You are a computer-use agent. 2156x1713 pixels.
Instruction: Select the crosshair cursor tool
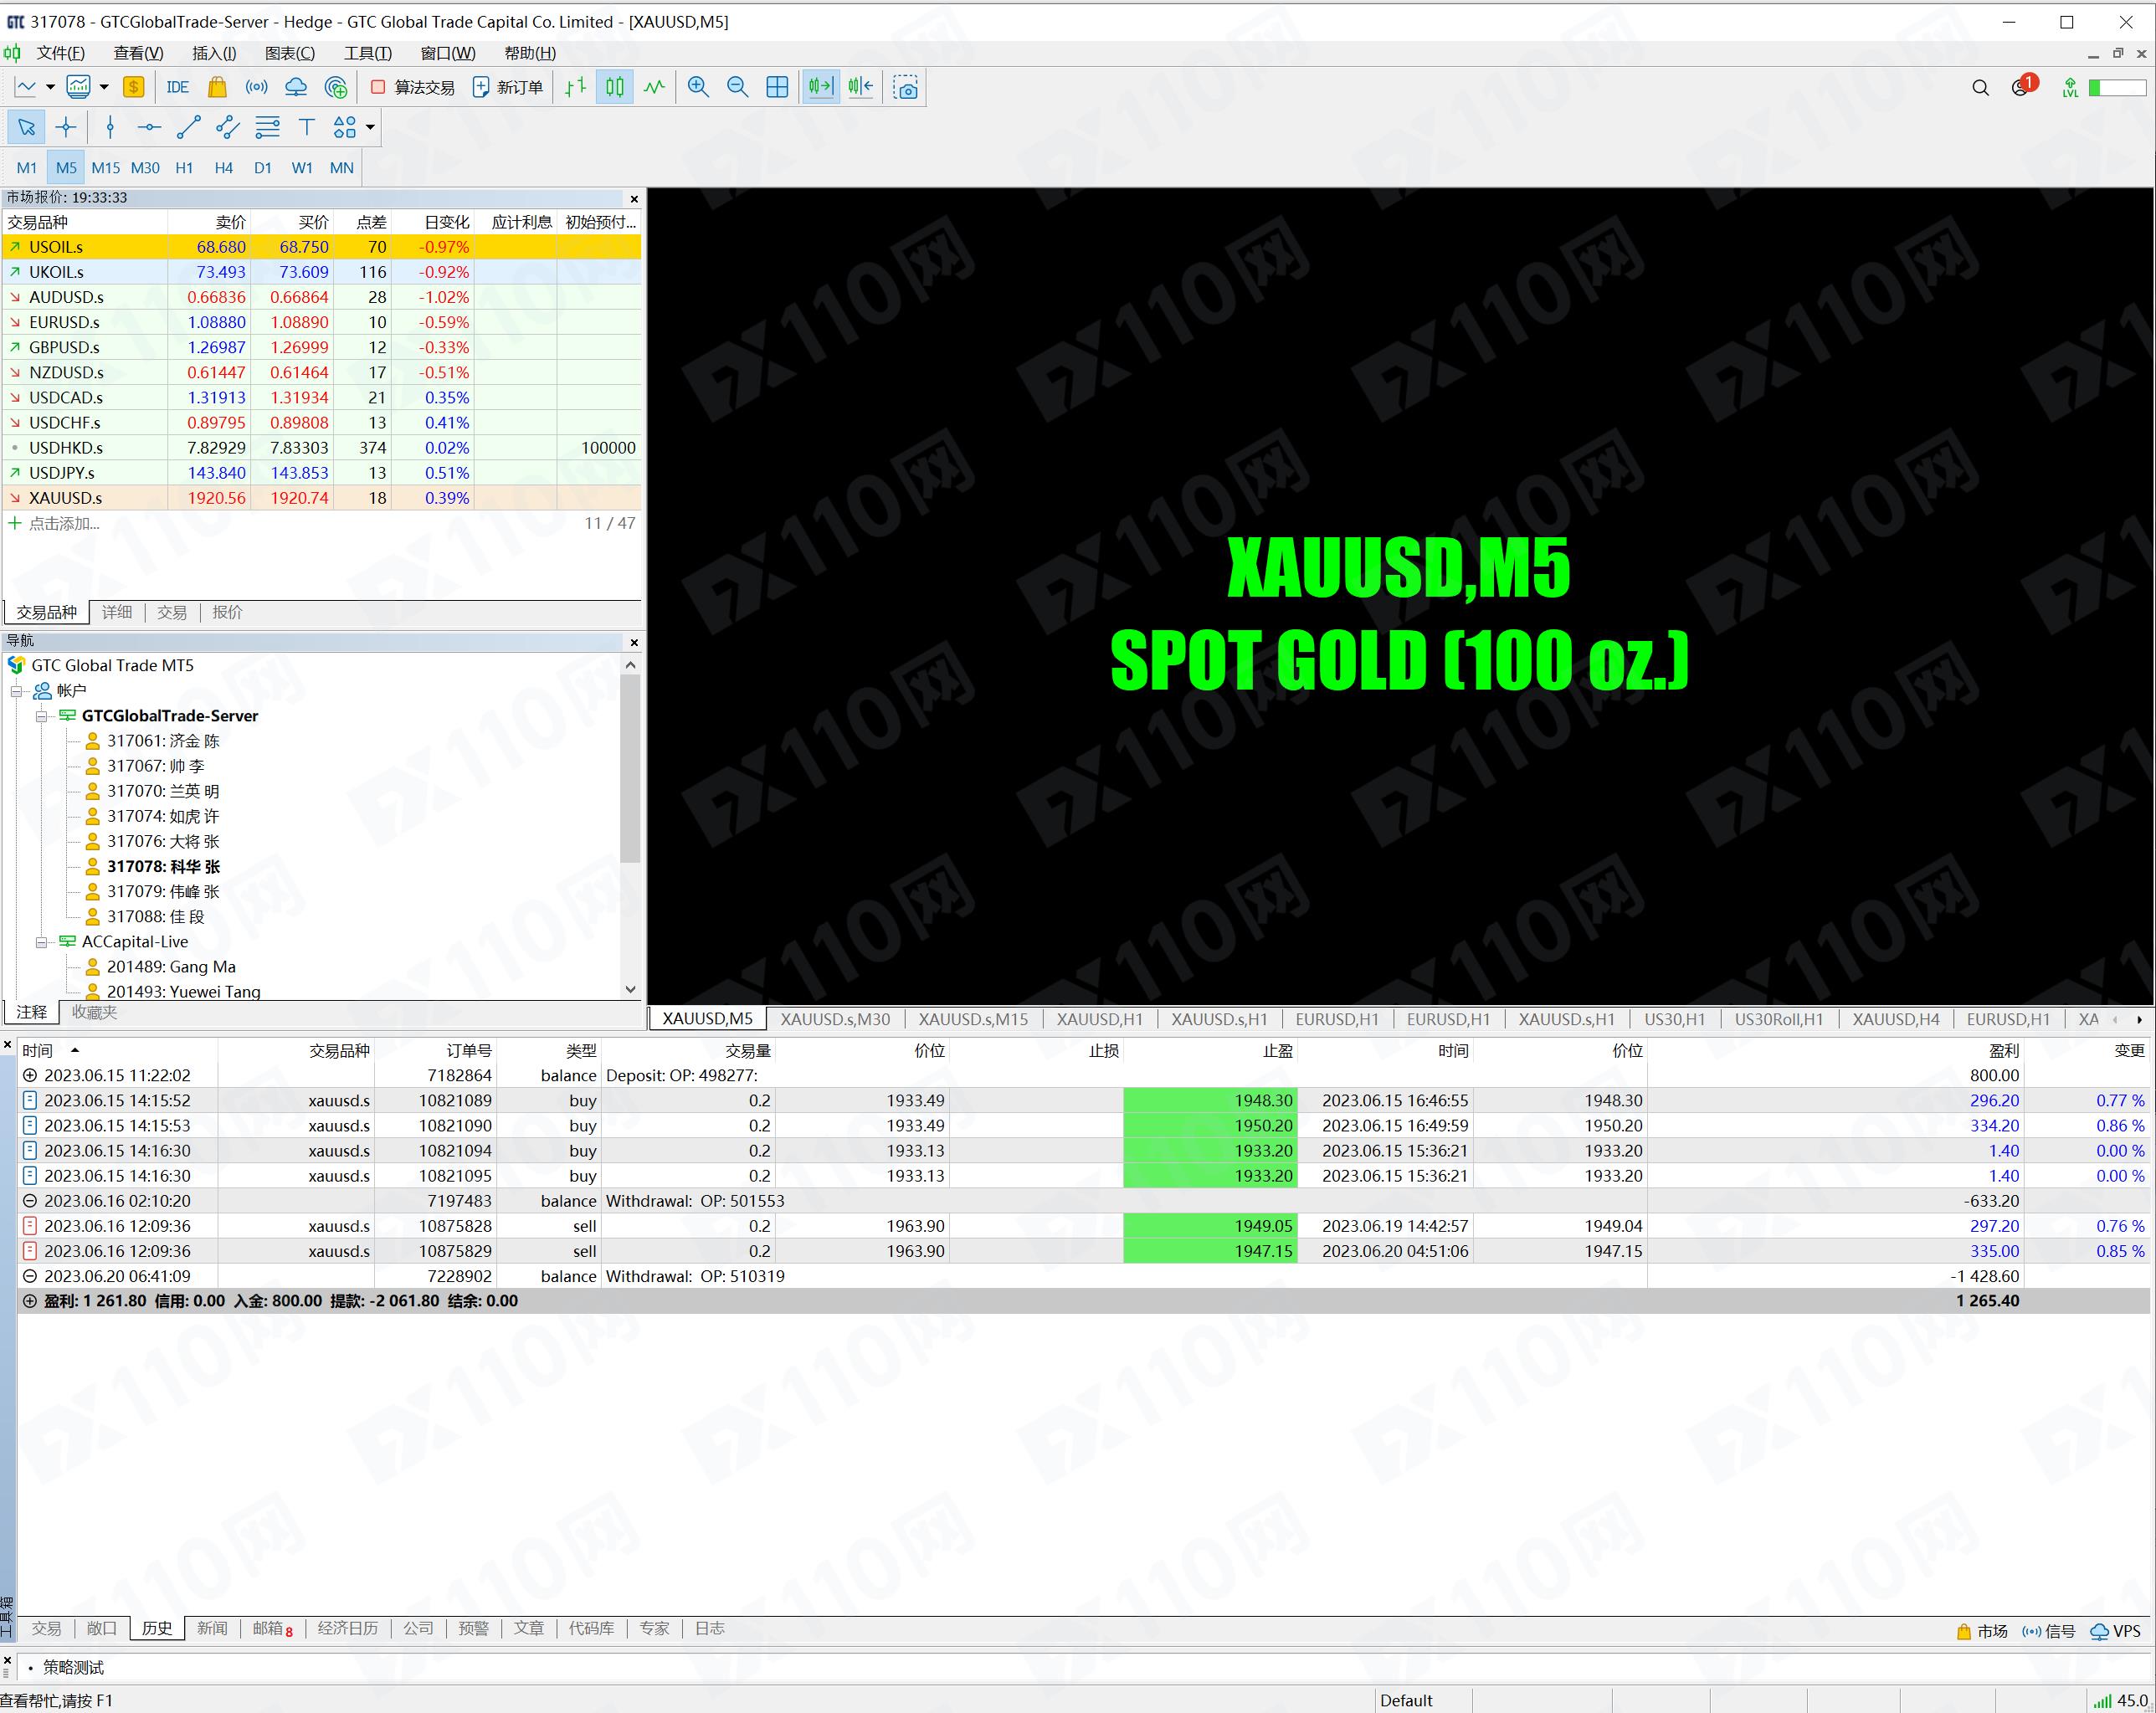pos(66,127)
